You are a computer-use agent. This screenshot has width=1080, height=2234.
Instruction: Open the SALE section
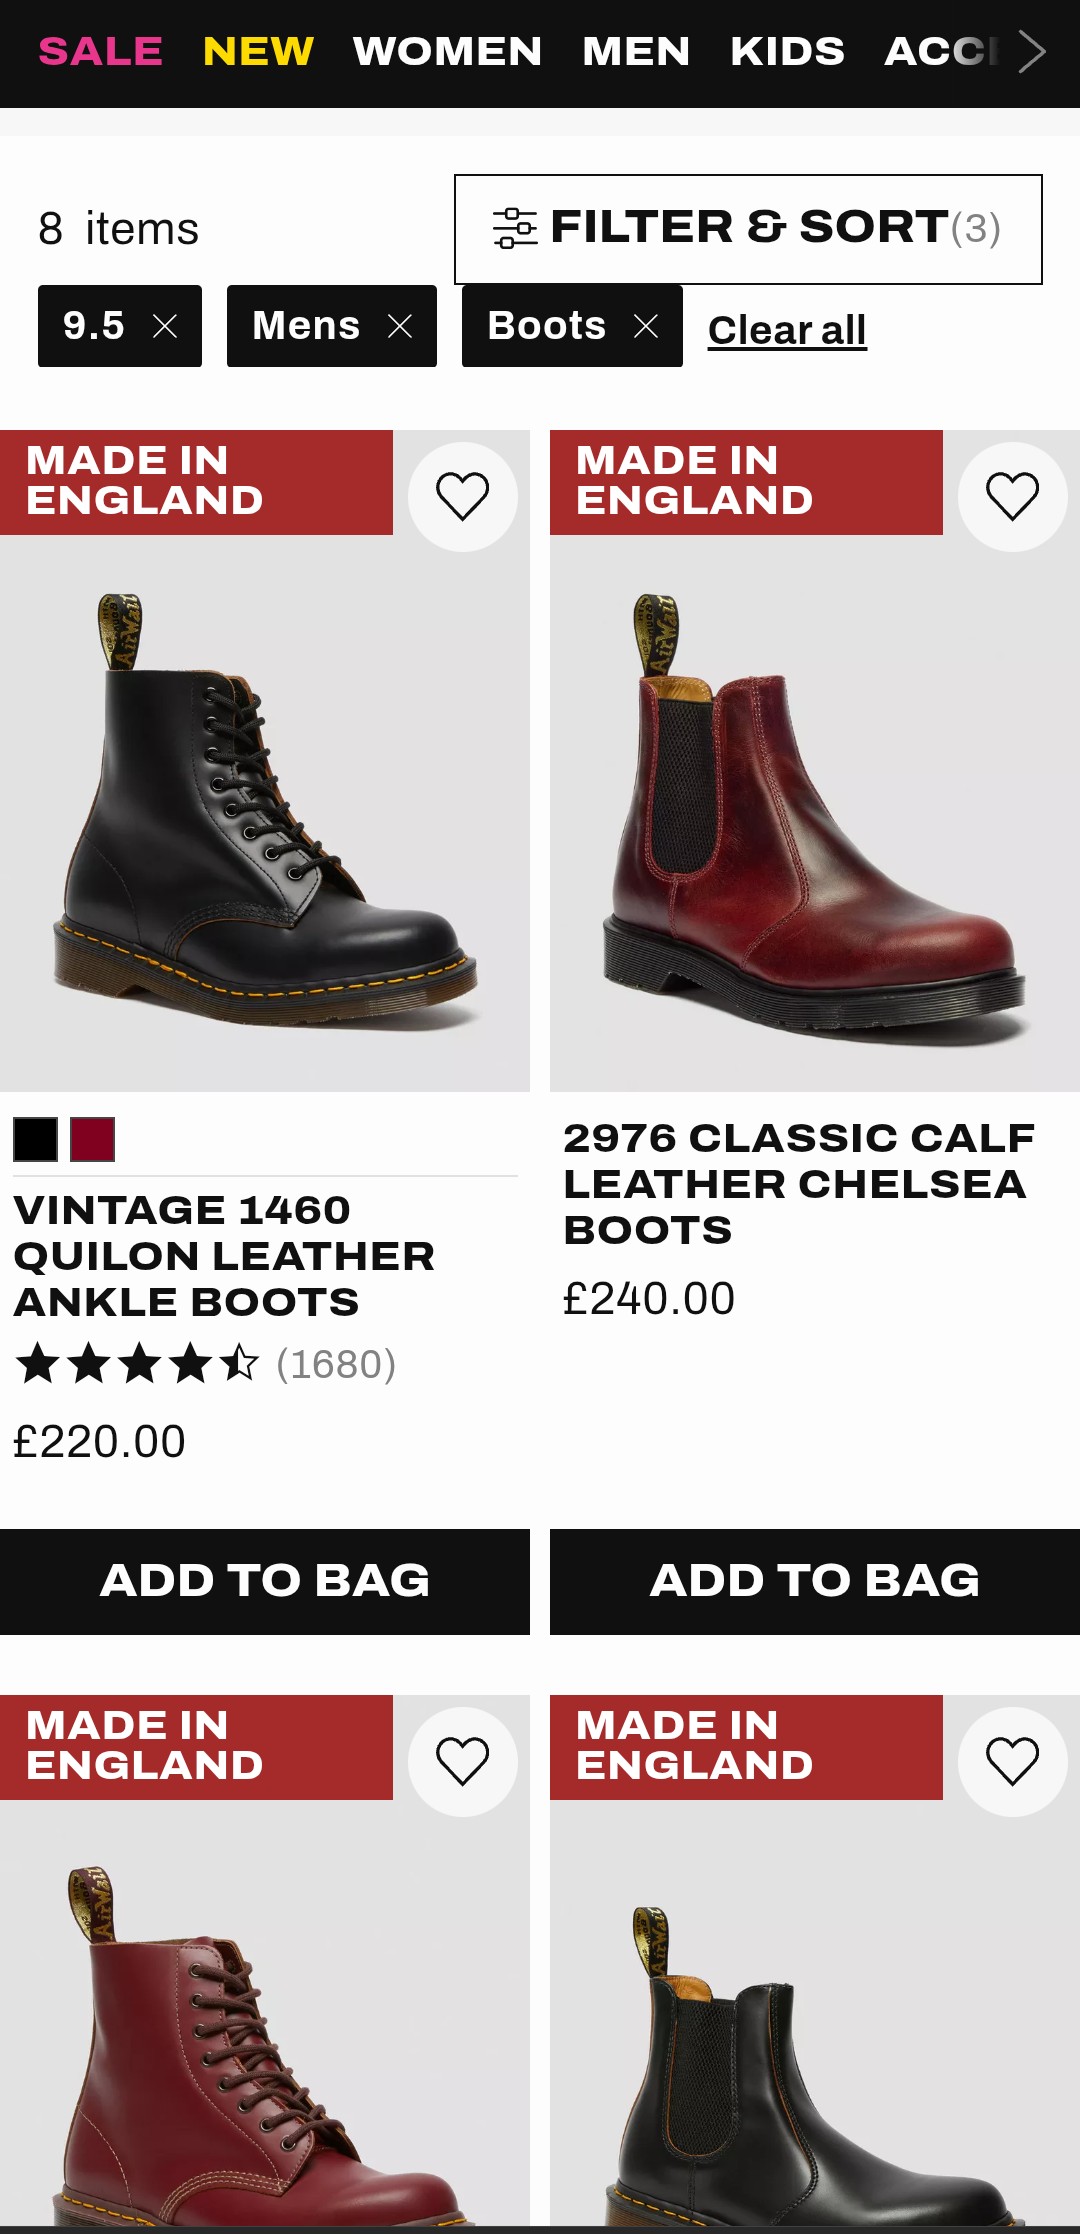coord(100,51)
